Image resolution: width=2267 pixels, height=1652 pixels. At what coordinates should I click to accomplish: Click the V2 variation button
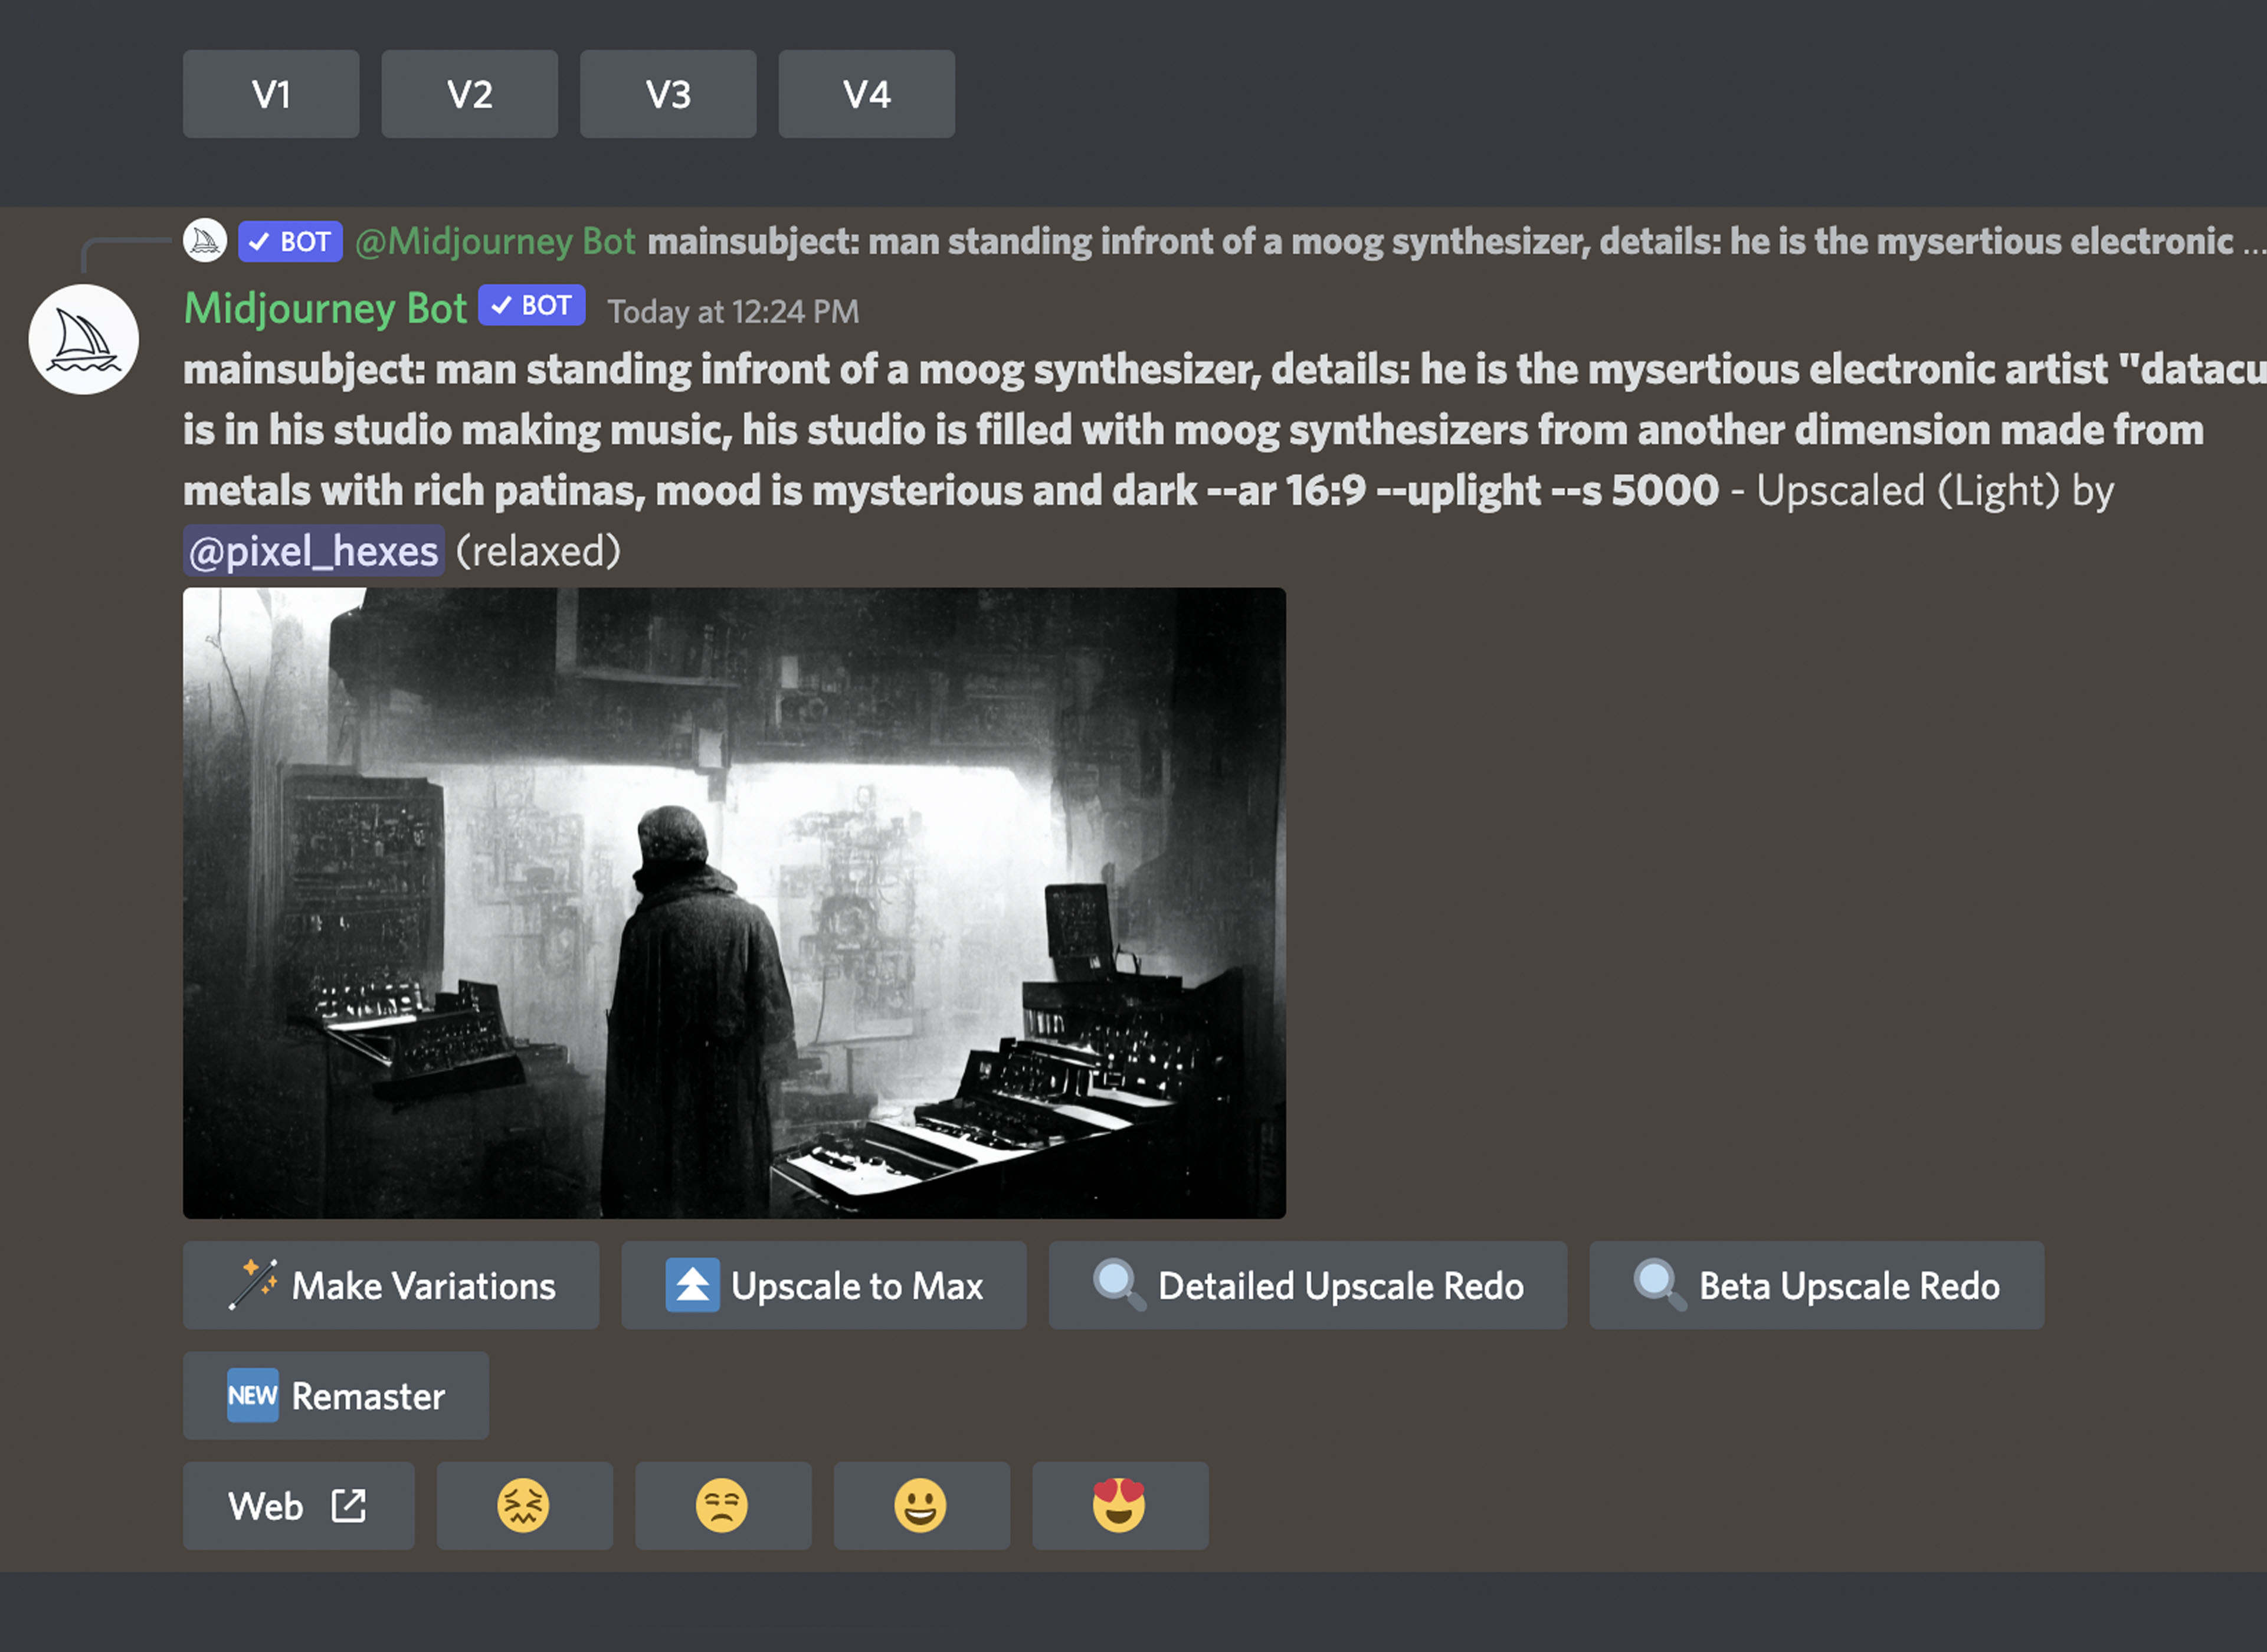[469, 94]
